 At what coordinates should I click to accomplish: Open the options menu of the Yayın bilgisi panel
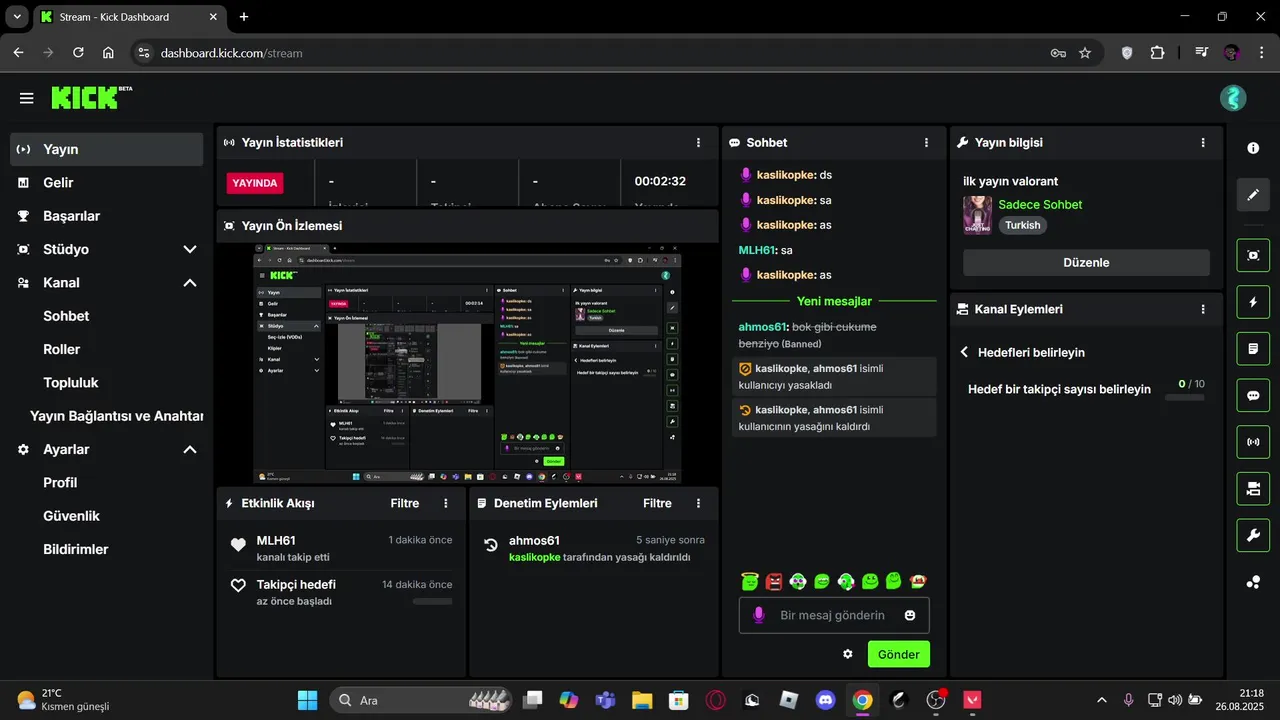[x=1203, y=143]
